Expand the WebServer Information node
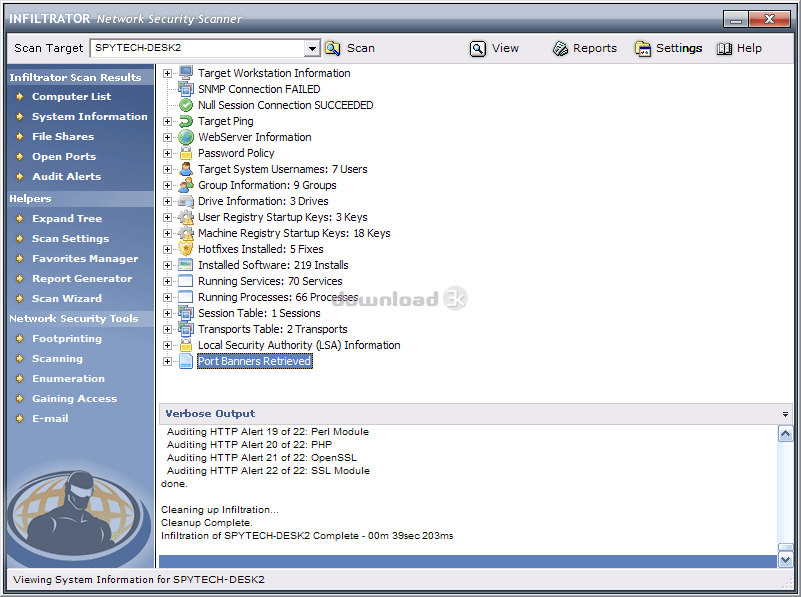This screenshot has width=801, height=597. [x=167, y=137]
